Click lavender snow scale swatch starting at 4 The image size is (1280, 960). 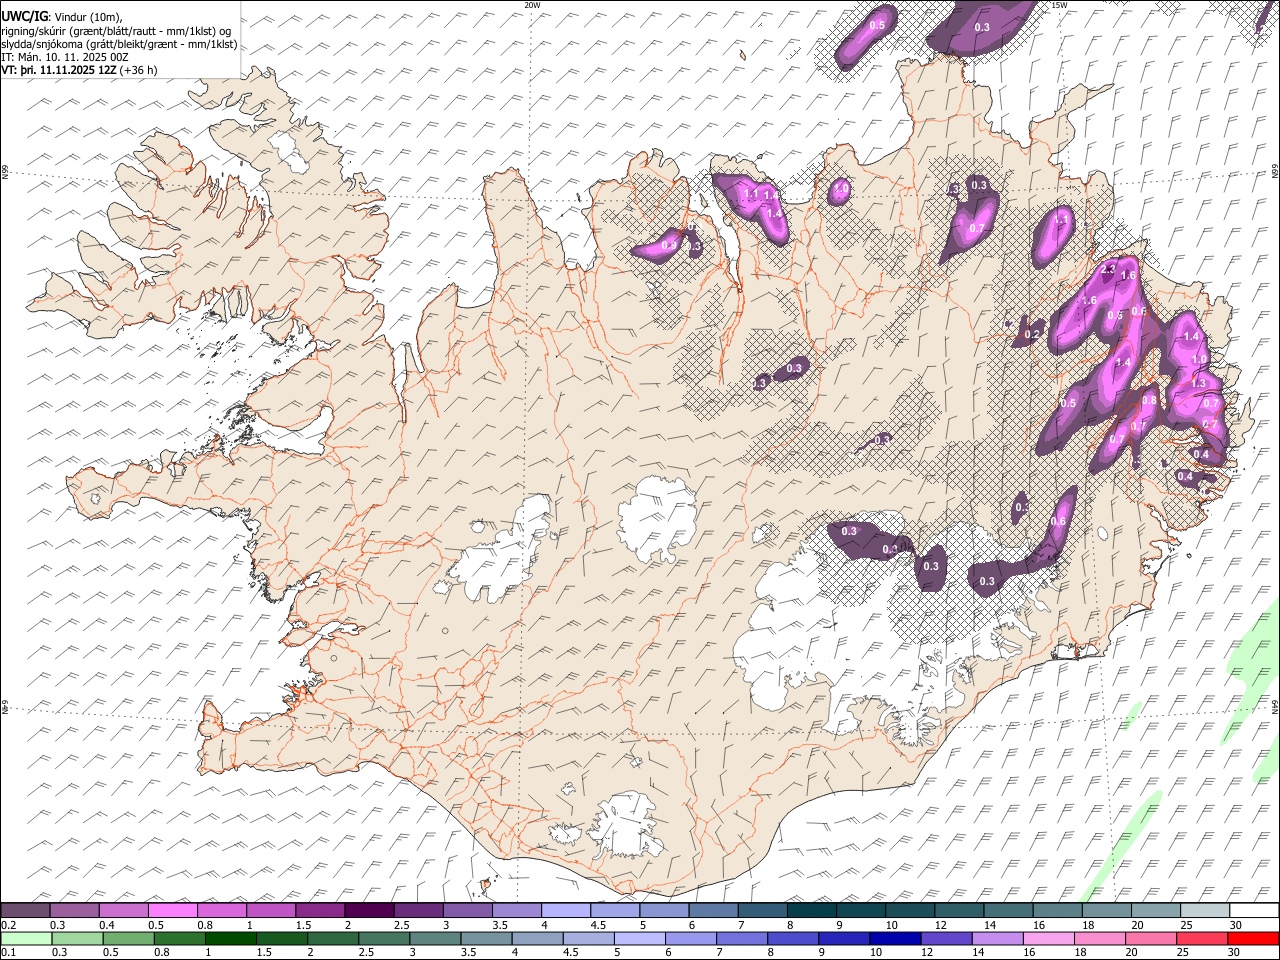coord(565,910)
